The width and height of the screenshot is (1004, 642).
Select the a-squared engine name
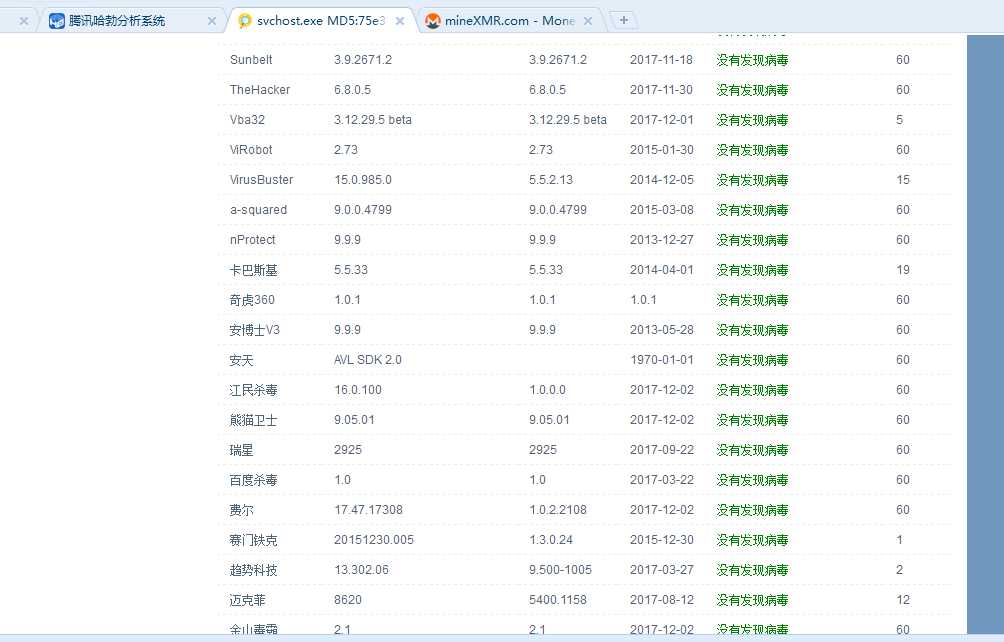coord(258,210)
